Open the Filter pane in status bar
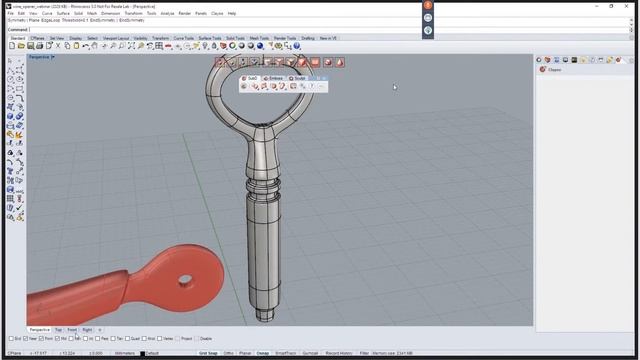Viewport: 640px width, 360px height. (364, 353)
